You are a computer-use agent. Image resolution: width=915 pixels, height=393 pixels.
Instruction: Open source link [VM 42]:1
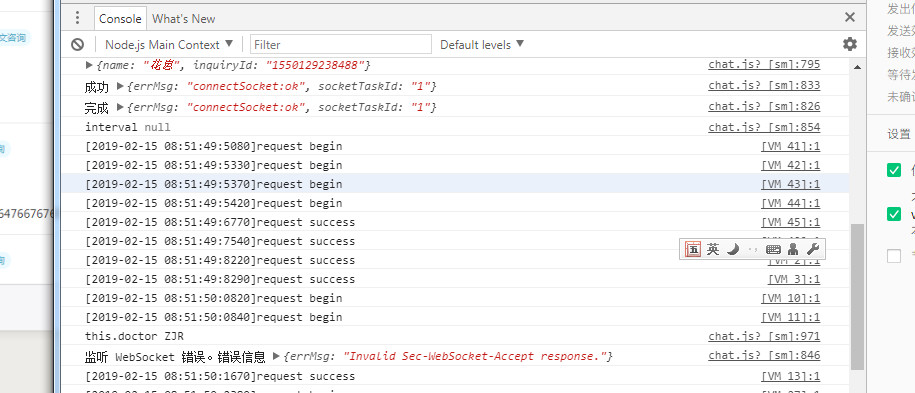pyautogui.click(x=791, y=165)
